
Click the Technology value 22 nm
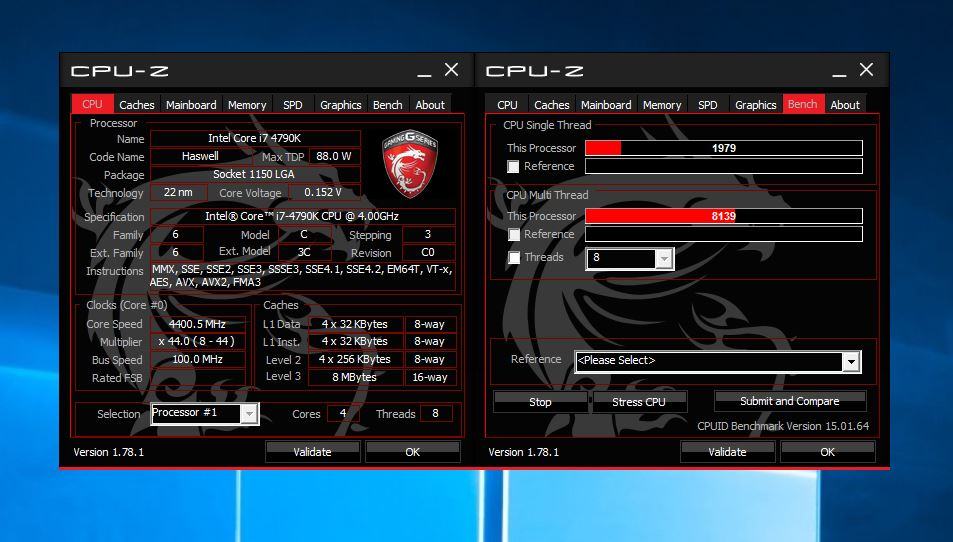click(177, 192)
